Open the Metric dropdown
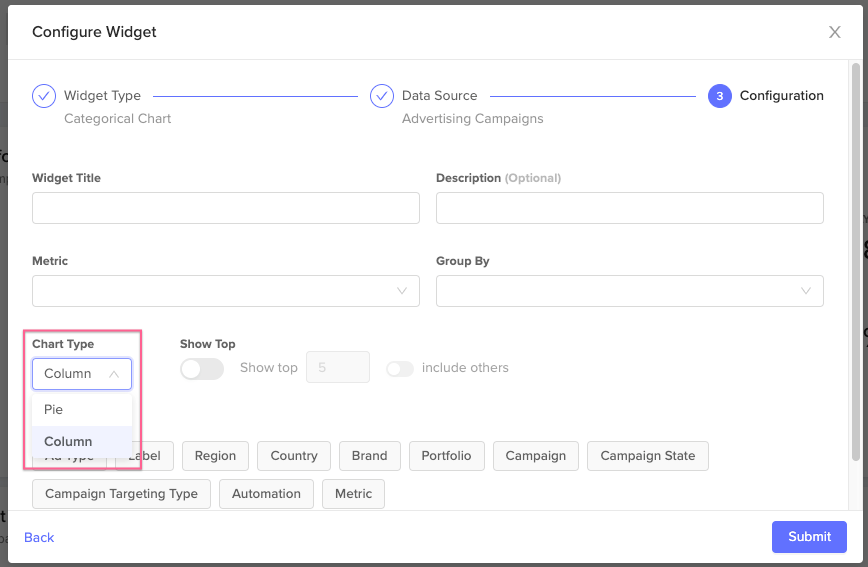Image resolution: width=868 pixels, height=567 pixels. pyautogui.click(x=226, y=291)
